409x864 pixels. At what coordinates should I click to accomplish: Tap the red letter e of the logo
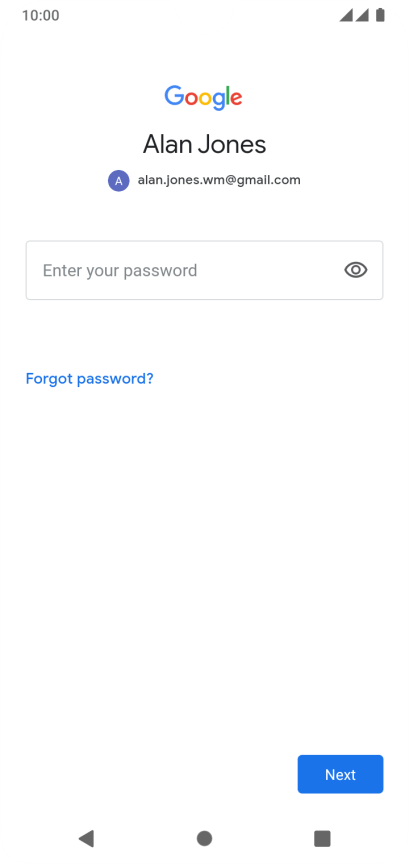pyautogui.click(x=236, y=98)
